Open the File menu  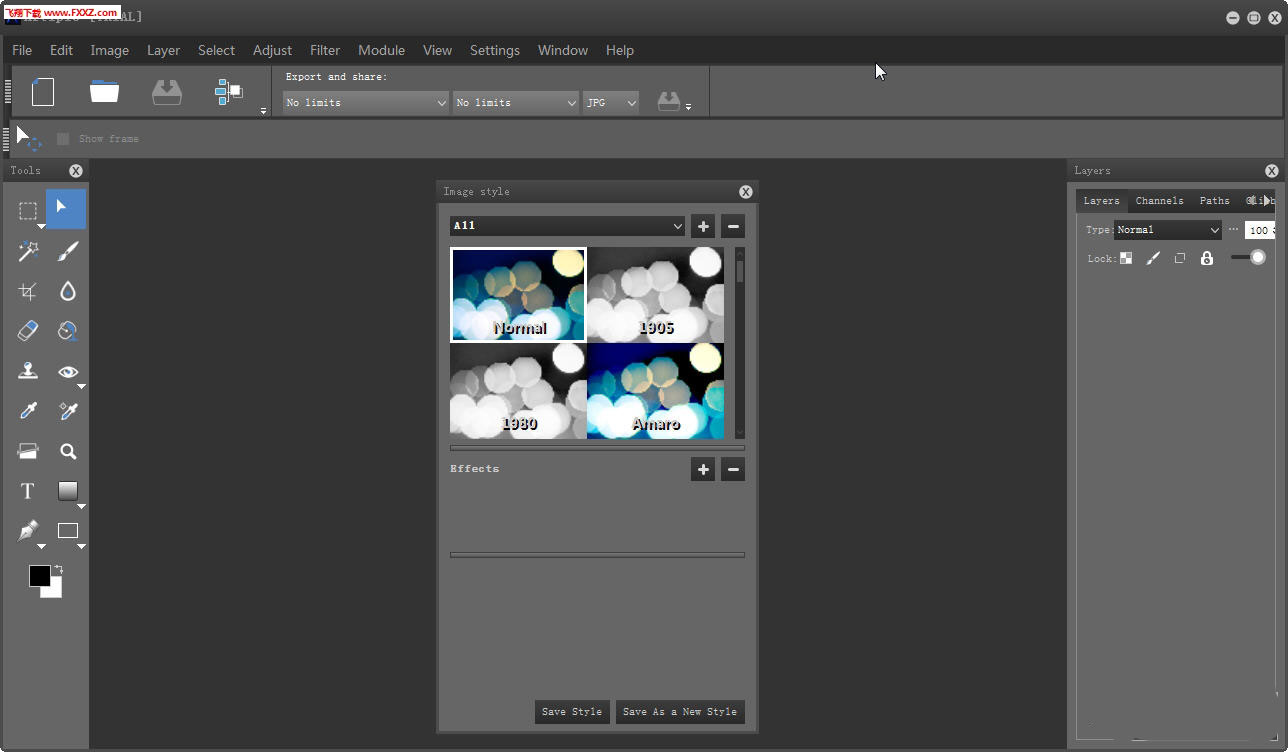tap(22, 50)
